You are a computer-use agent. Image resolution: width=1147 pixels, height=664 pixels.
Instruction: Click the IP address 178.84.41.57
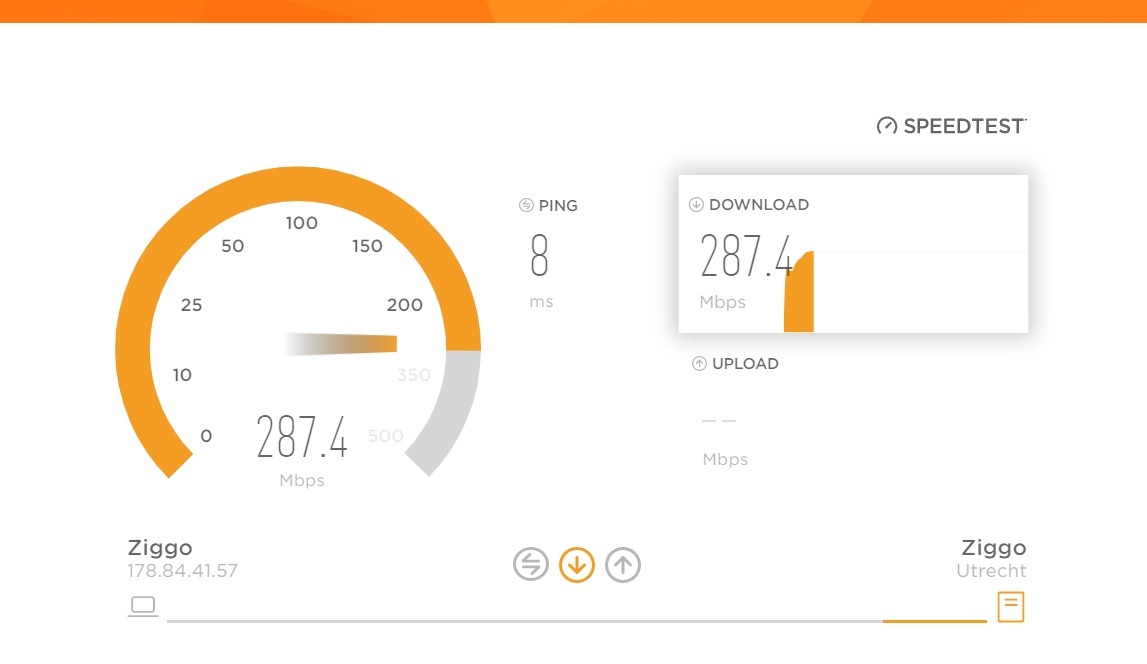point(182,572)
